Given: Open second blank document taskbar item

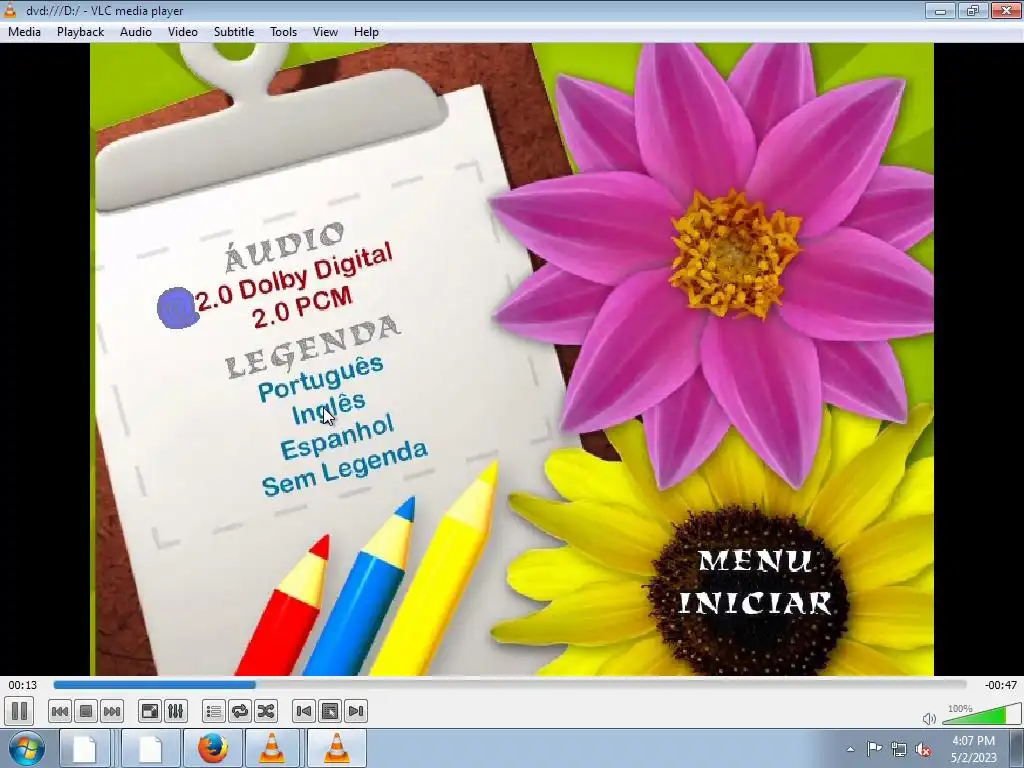Looking at the screenshot, I should (x=150, y=748).
